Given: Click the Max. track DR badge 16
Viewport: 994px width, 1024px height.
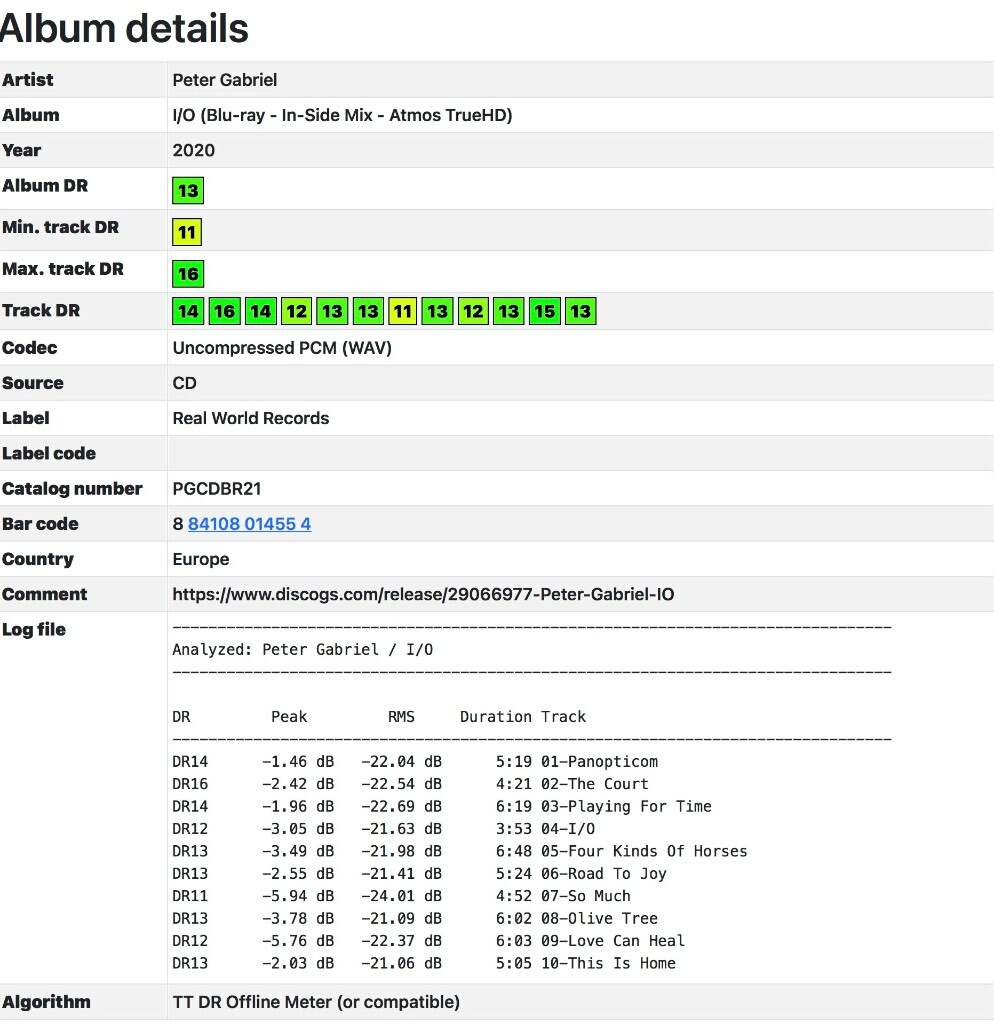Looking at the screenshot, I should (x=188, y=274).
